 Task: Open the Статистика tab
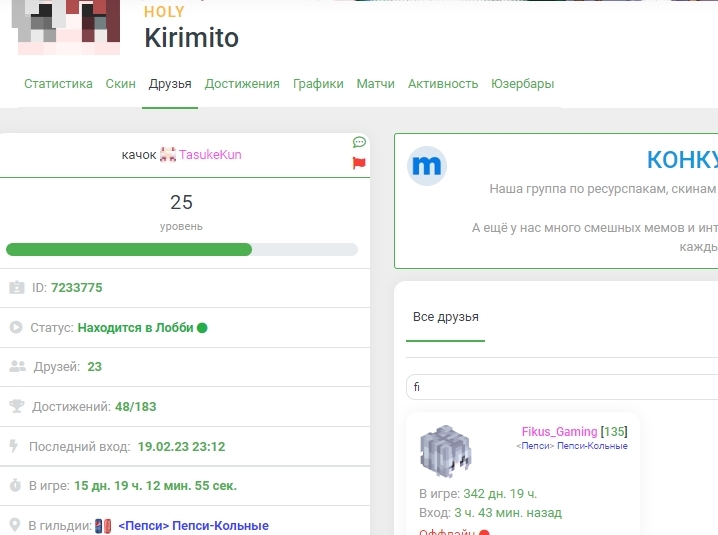pos(58,84)
